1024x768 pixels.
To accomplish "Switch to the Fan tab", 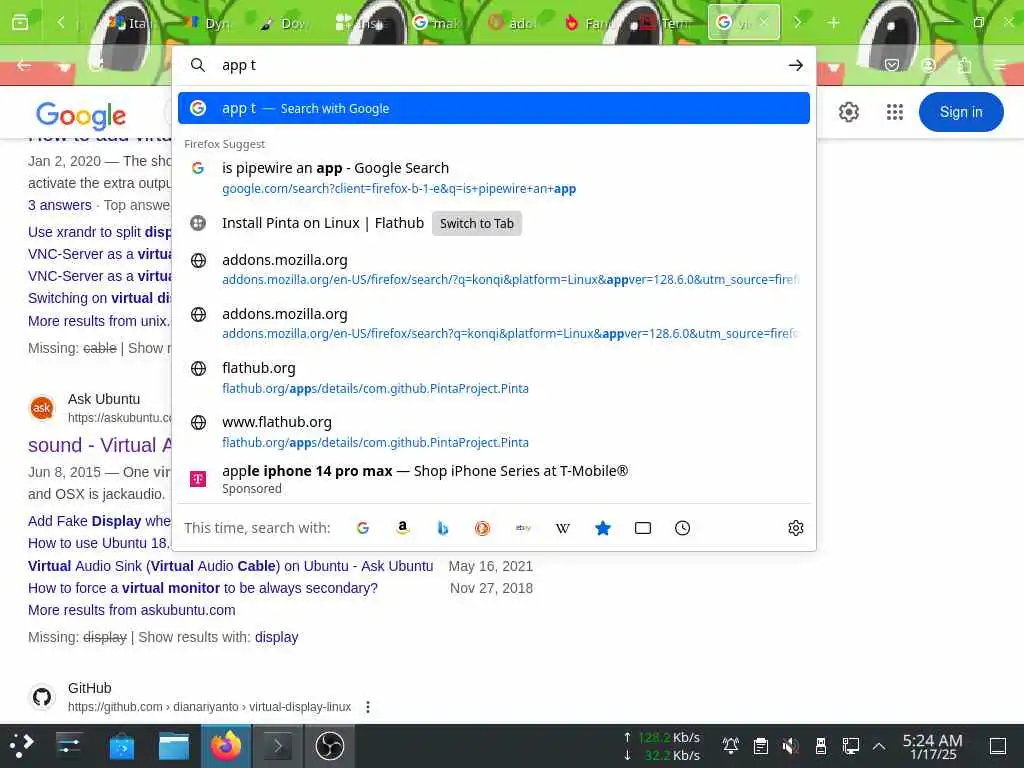I will [x=588, y=23].
